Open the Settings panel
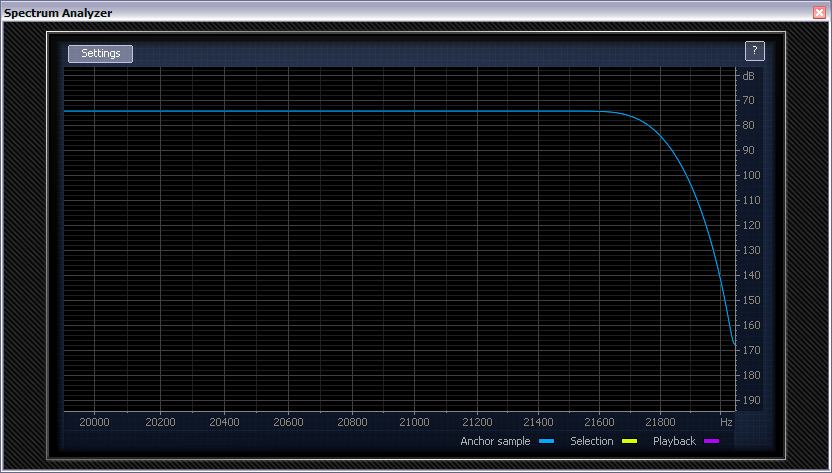 coord(100,54)
